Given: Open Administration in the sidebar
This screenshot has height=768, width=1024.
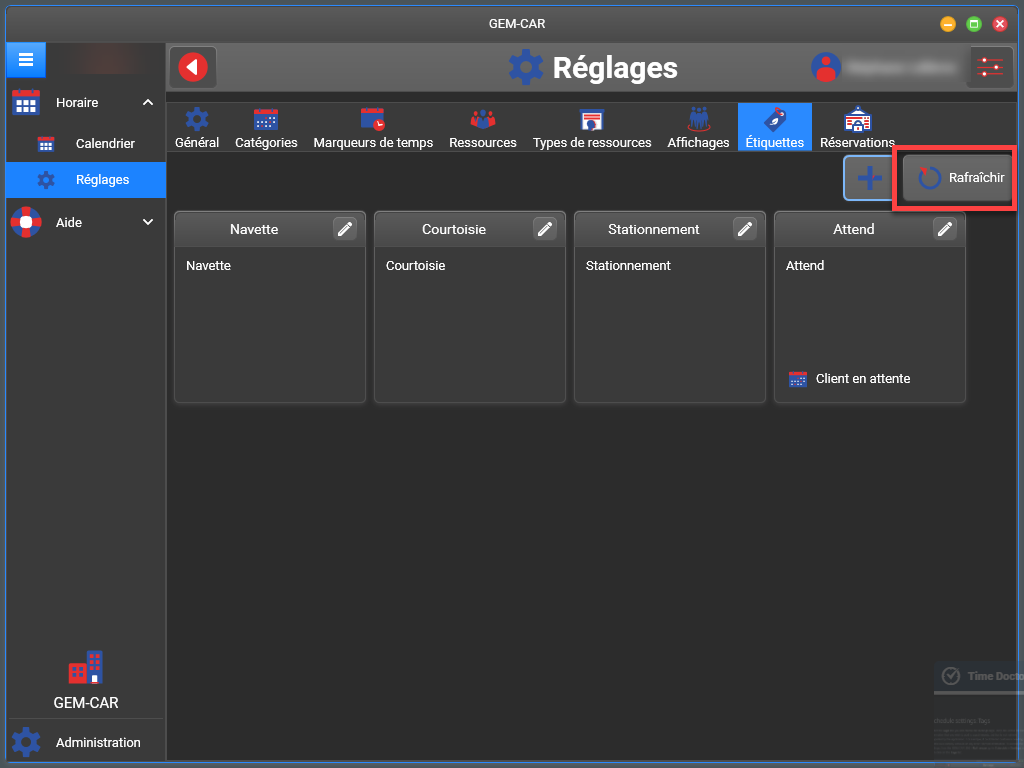Looking at the screenshot, I should coord(86,743).
